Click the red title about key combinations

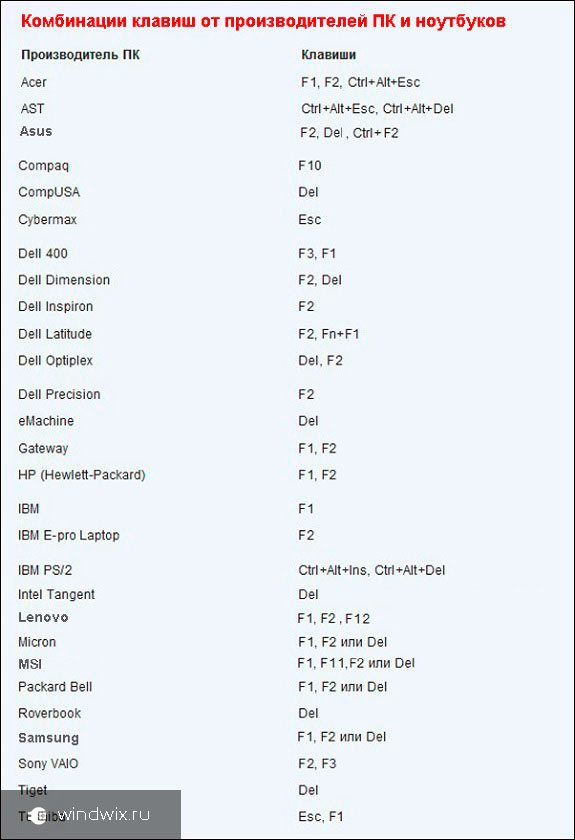(263, 21)
